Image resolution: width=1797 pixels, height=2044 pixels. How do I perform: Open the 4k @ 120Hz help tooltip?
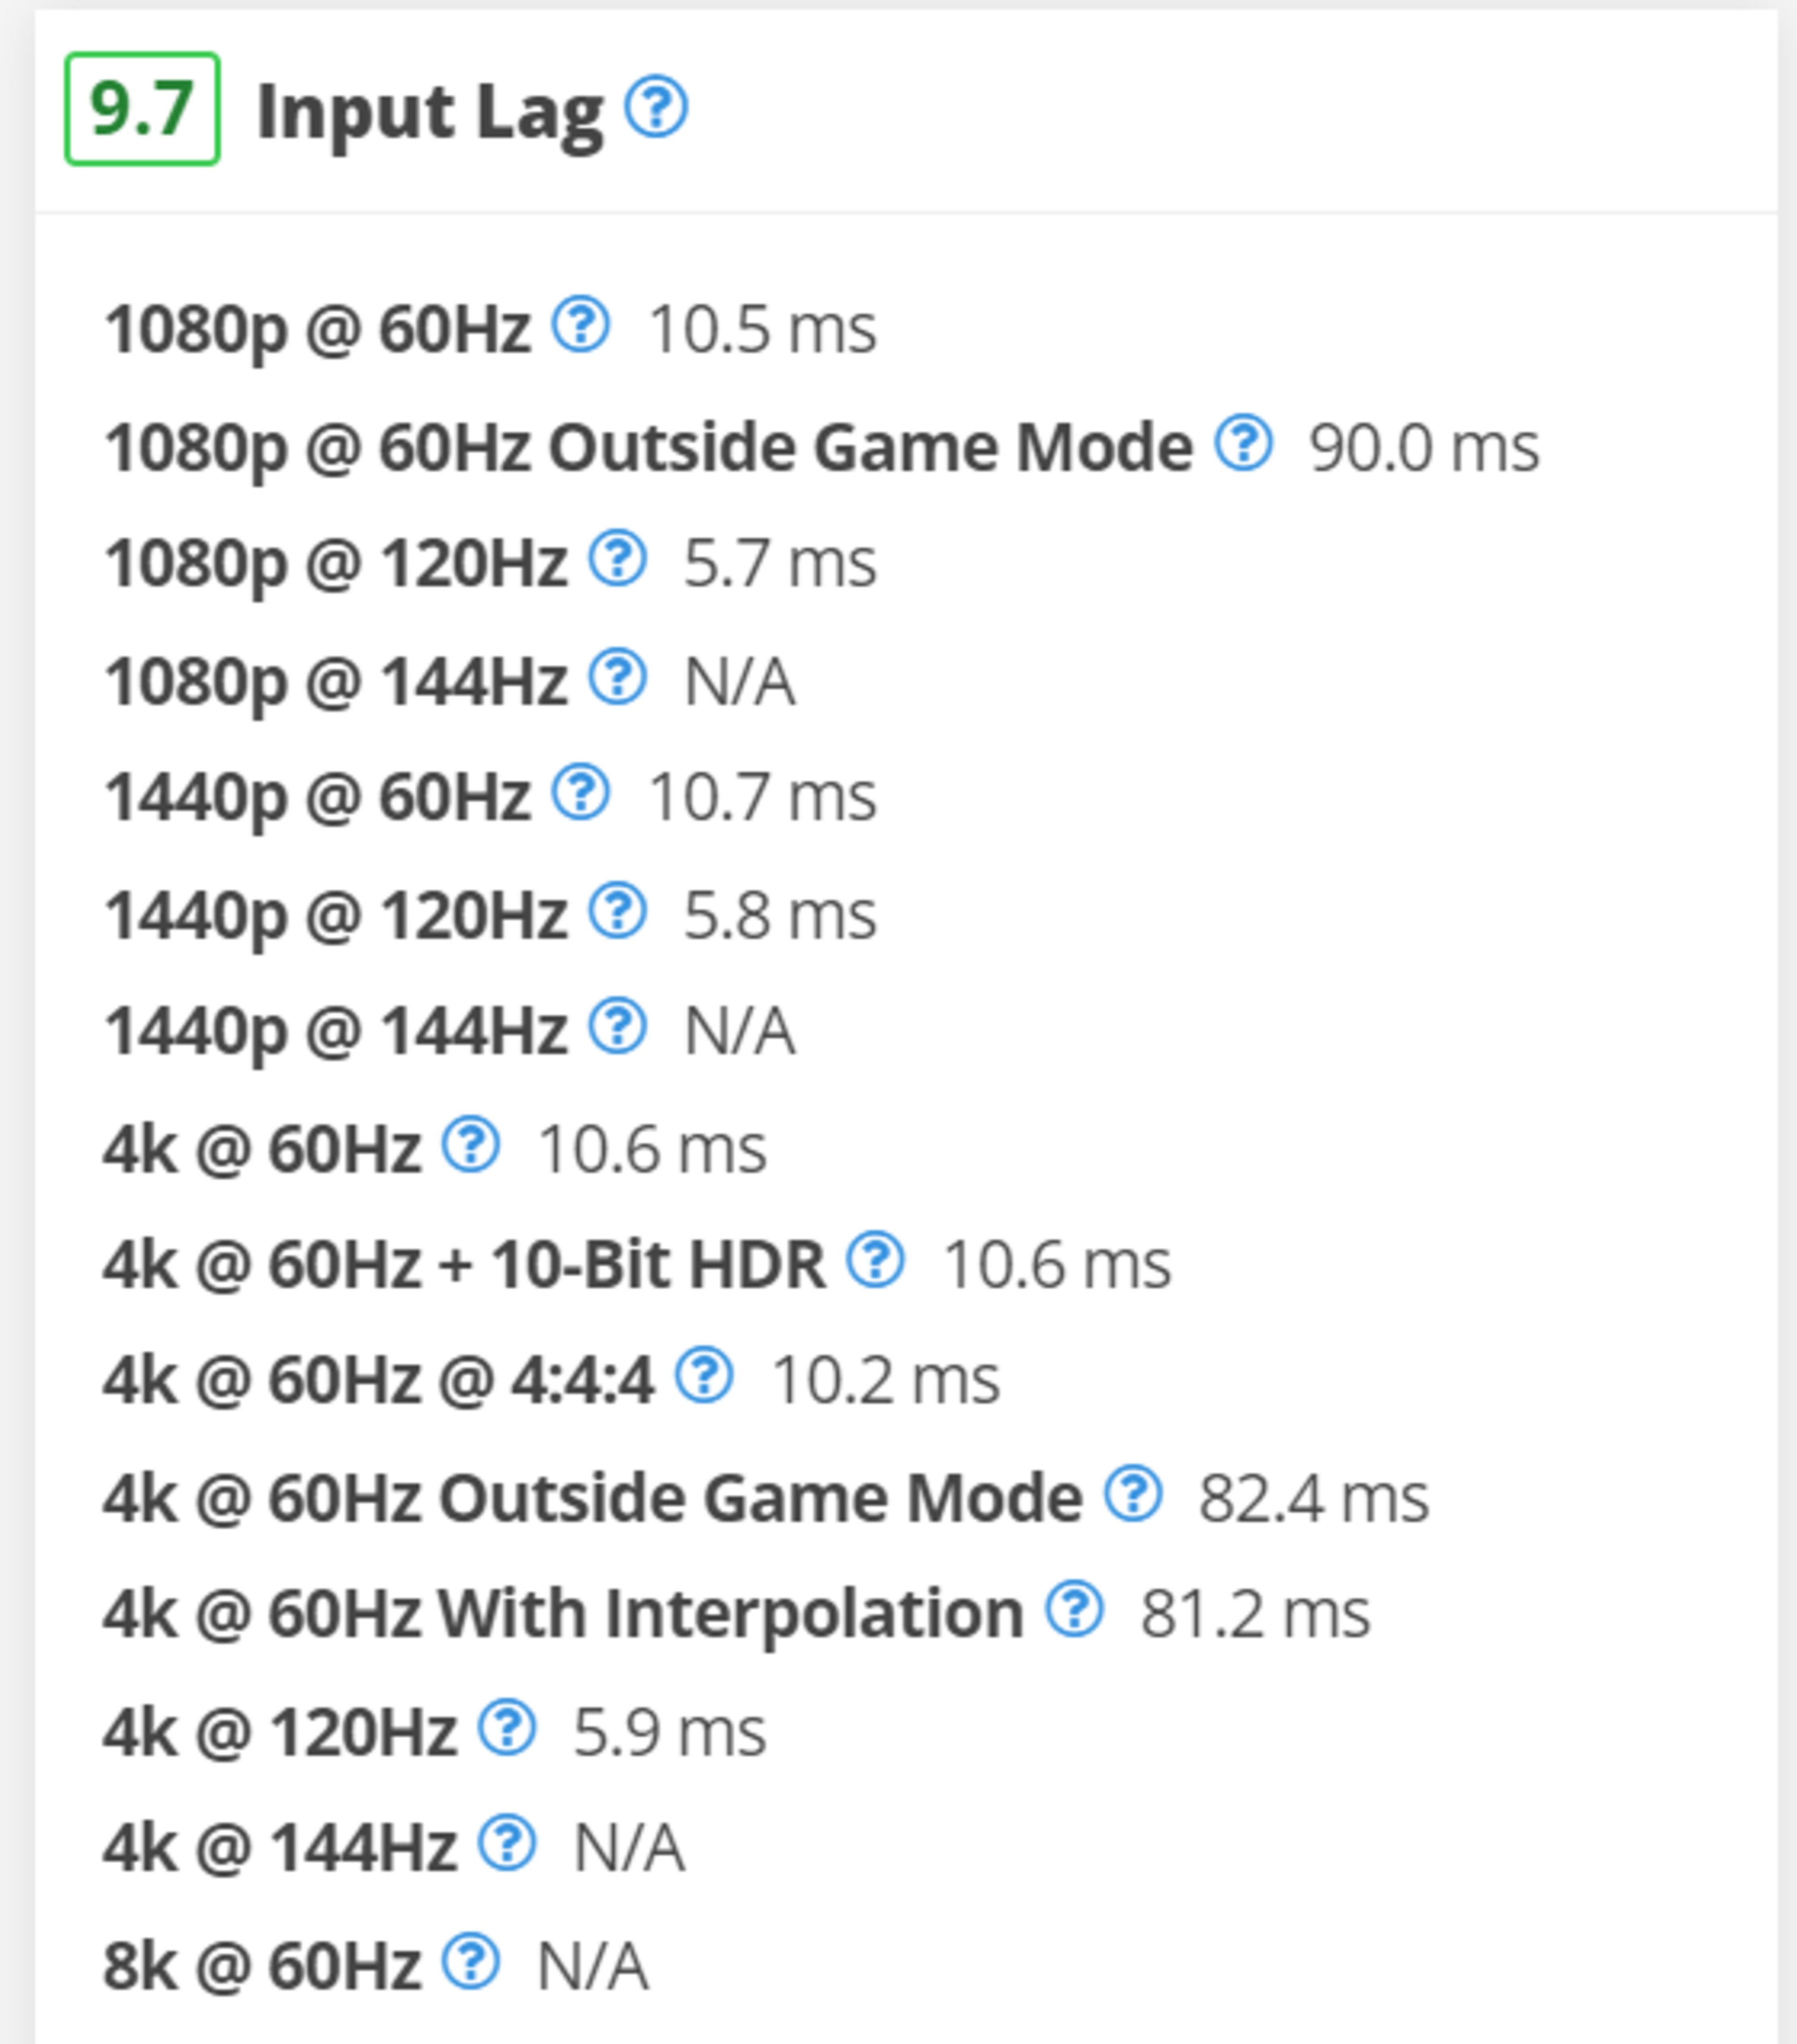507,1727
